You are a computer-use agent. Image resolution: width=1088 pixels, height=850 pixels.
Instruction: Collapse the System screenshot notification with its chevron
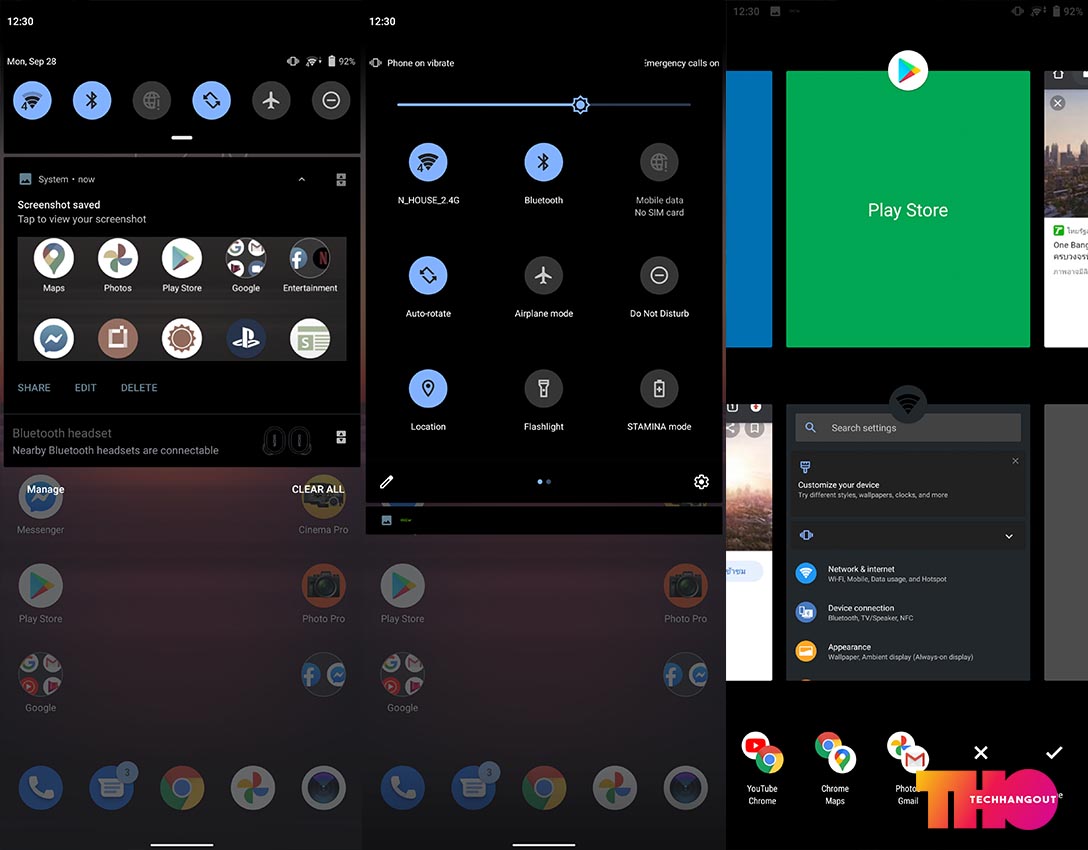[x=302, y=179]
